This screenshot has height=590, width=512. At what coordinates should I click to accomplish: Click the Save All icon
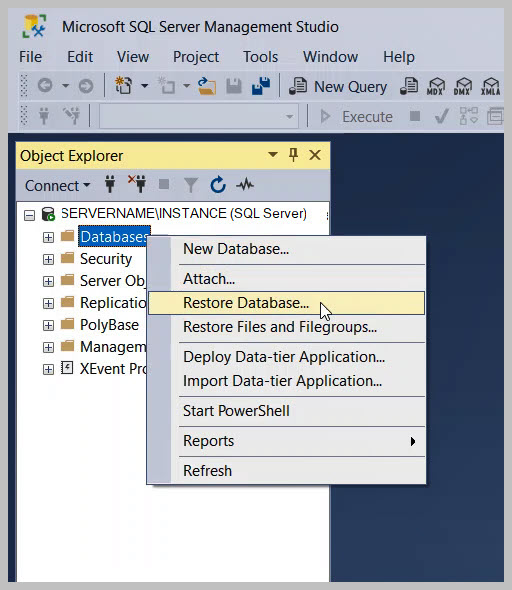(261, 86)
